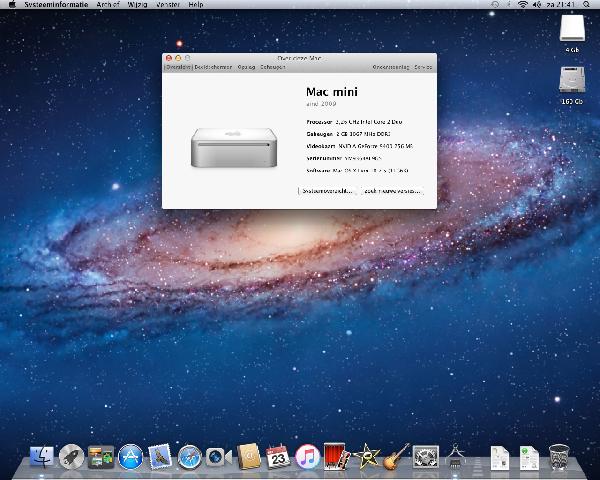Click the Bluetooth status icon
The width and height of the screenshot is (600, 480).
[509, 4]
